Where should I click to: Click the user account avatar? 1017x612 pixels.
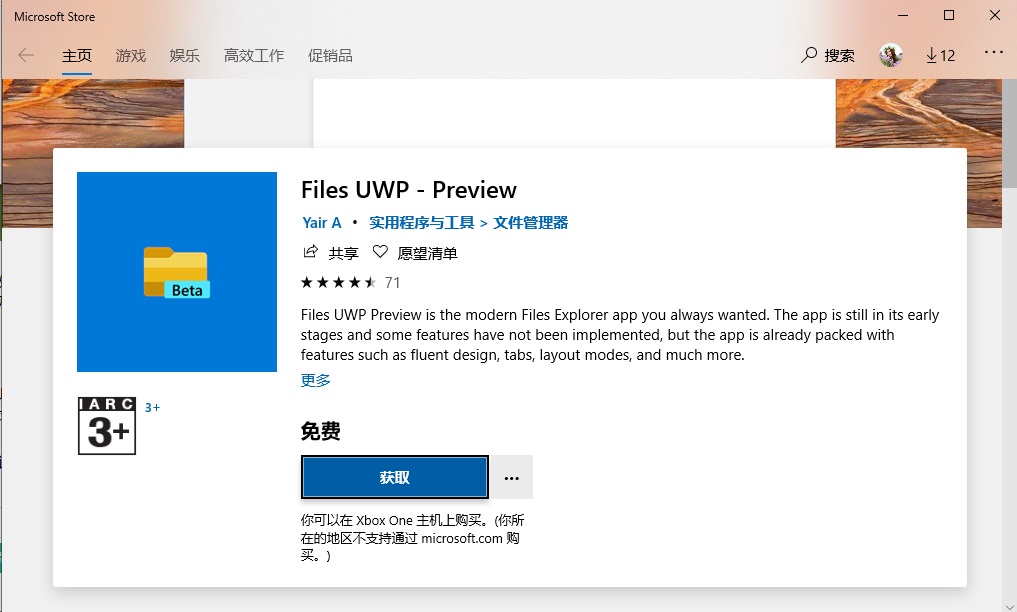890,55
